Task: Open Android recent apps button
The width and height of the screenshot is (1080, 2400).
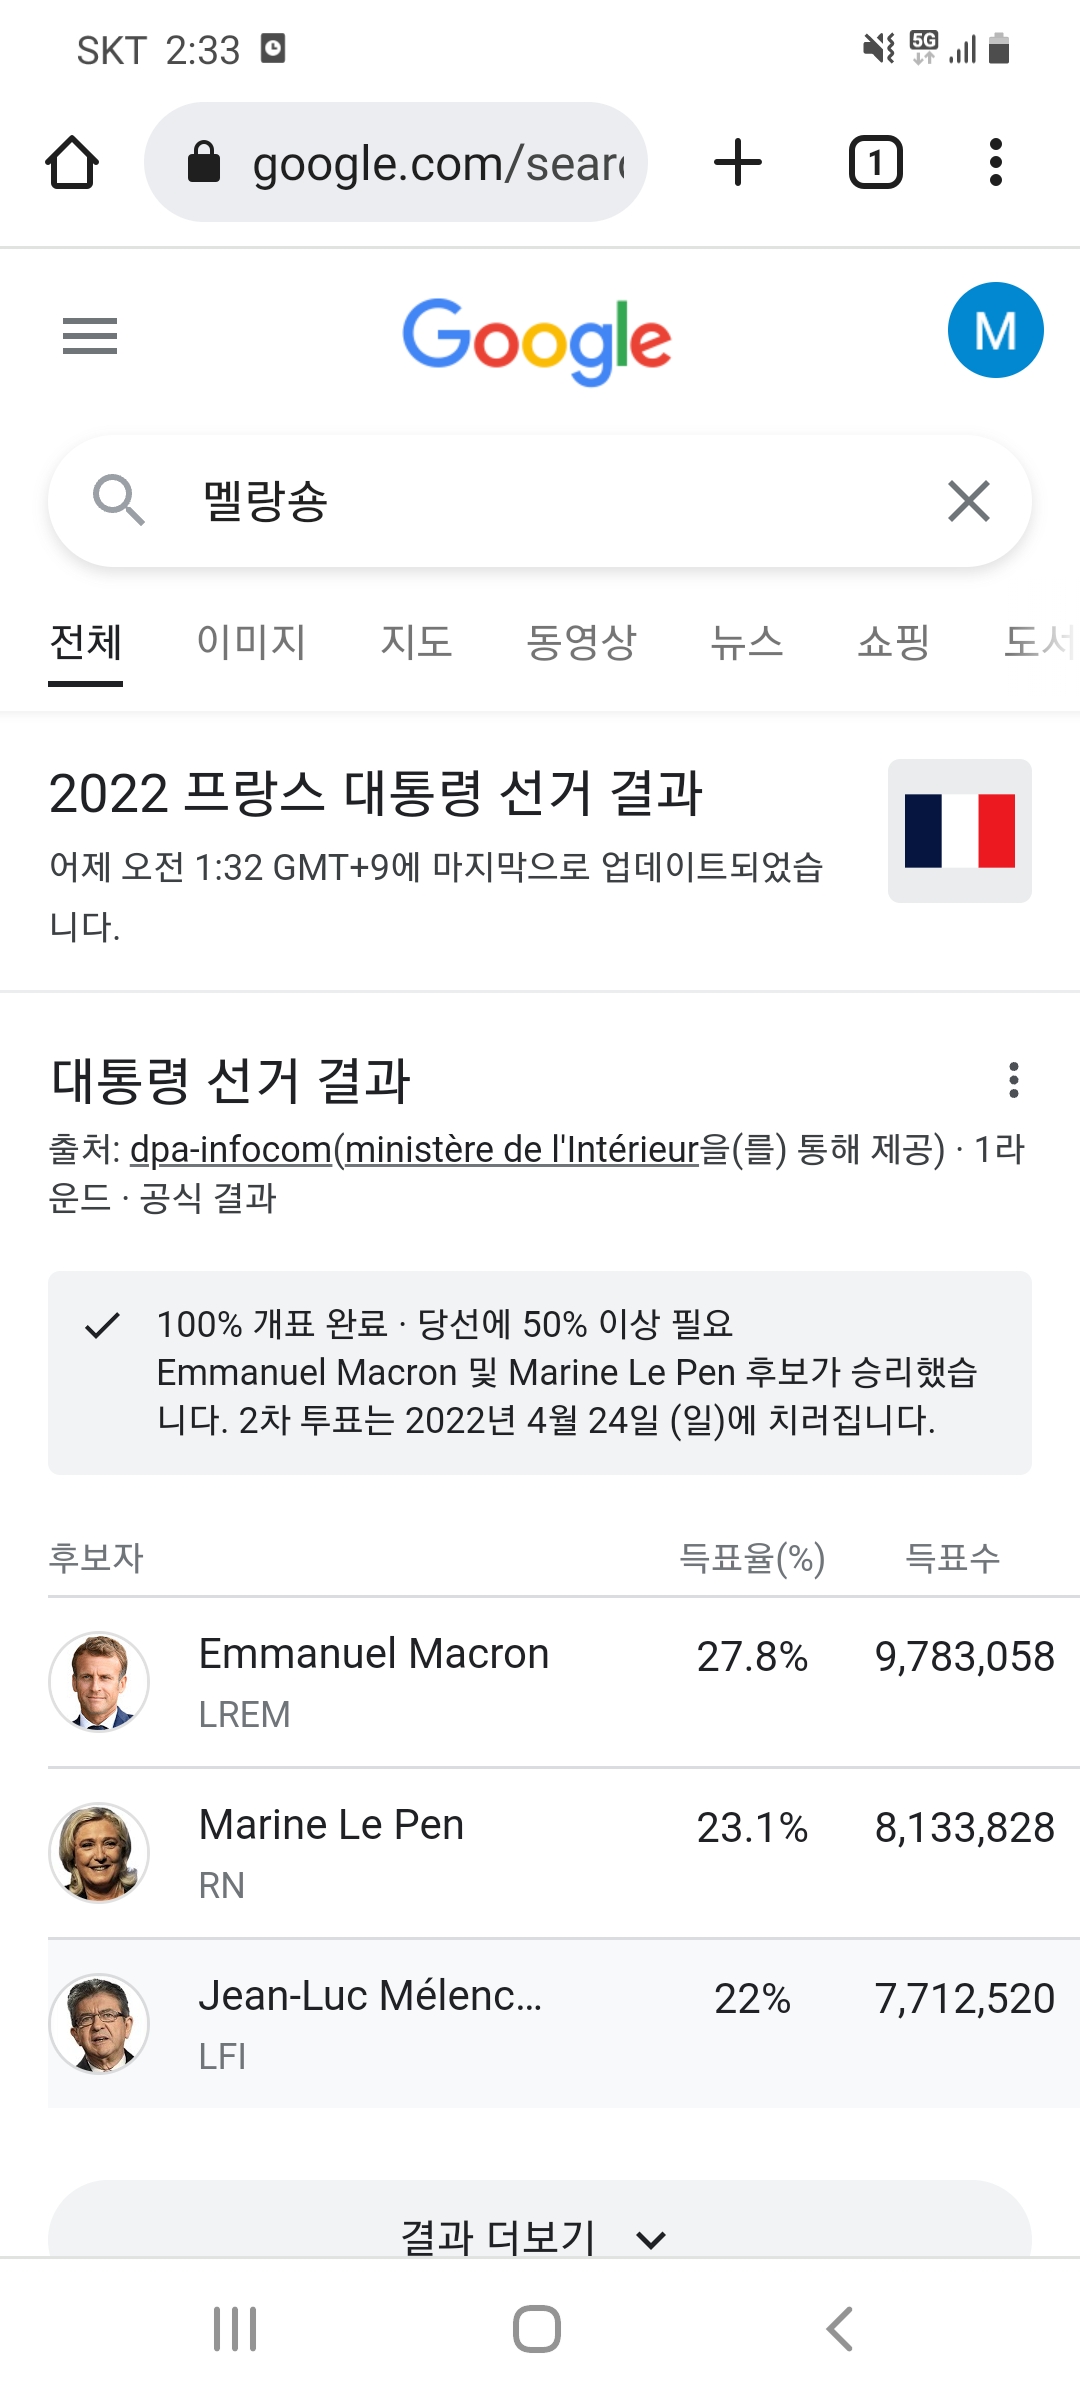Action: (x=236, y=2329)
